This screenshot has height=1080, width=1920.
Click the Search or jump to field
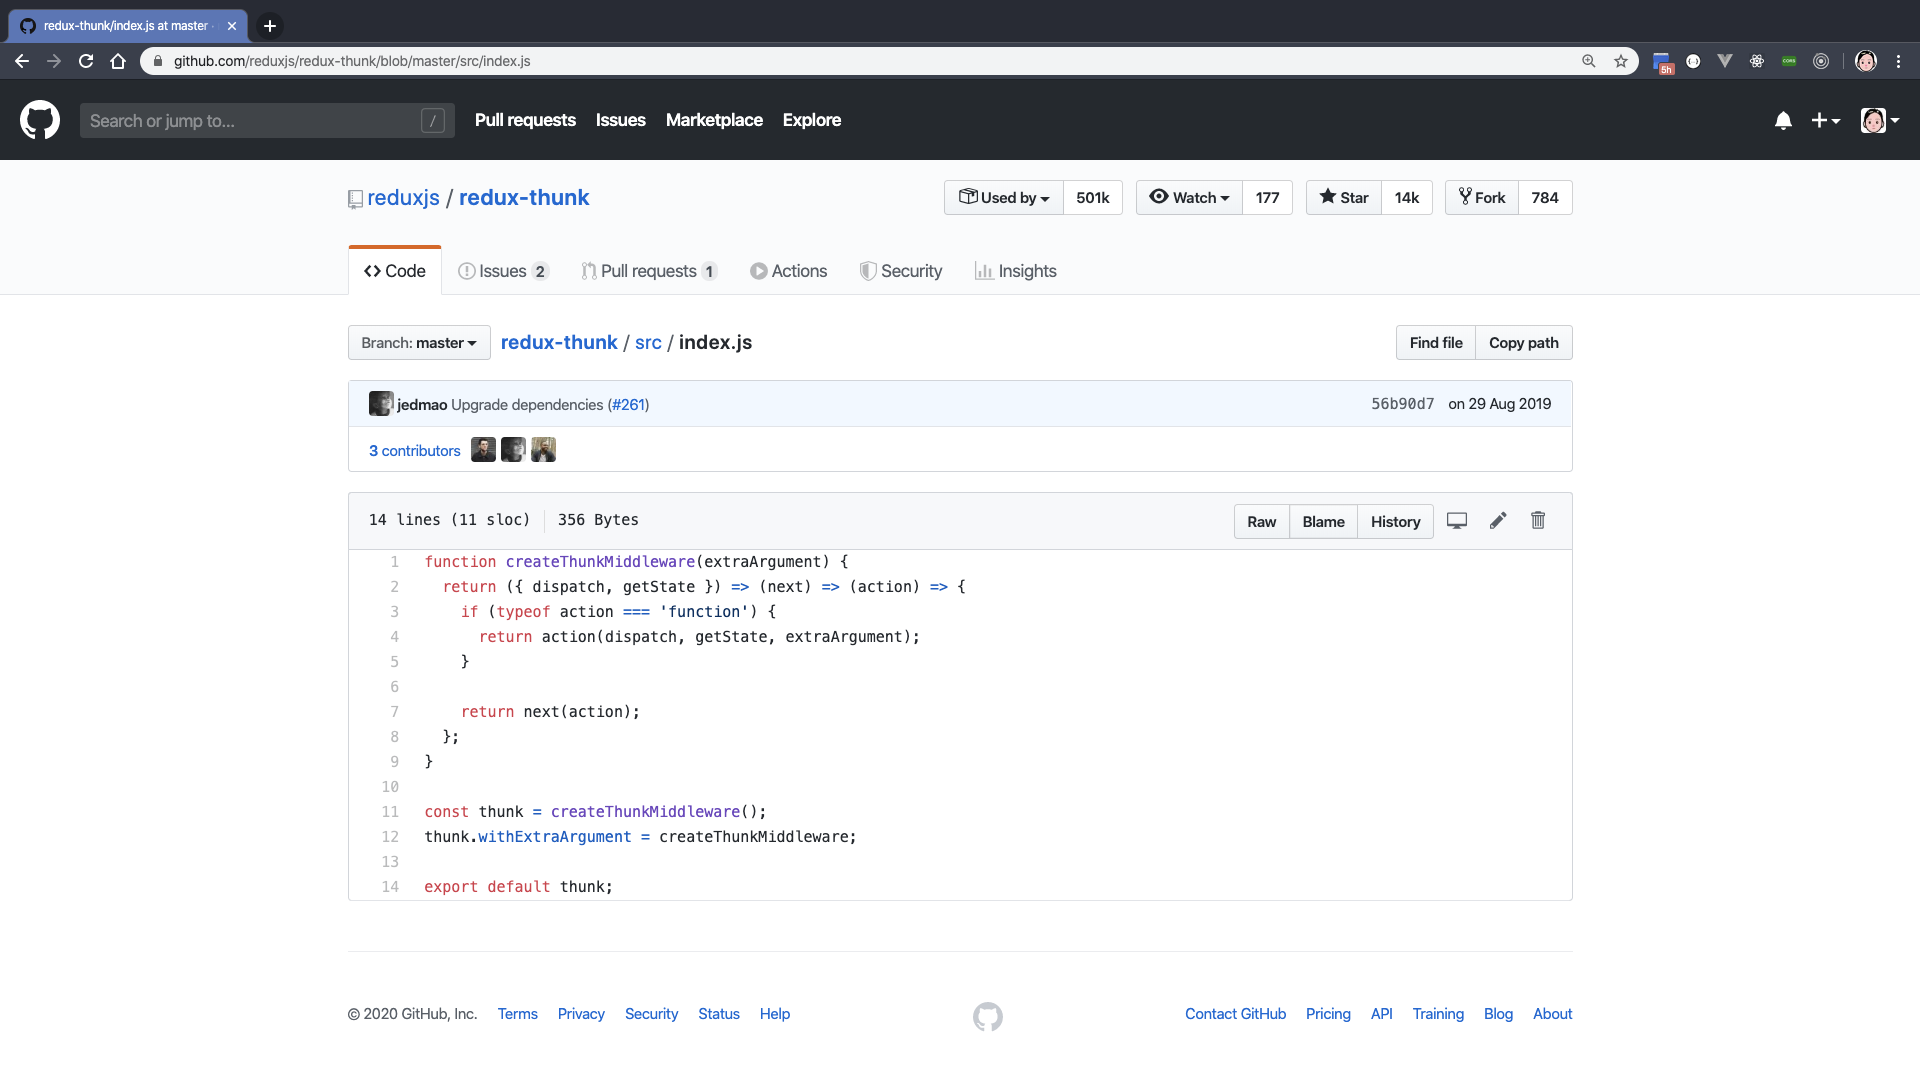[x=255, y=121]
